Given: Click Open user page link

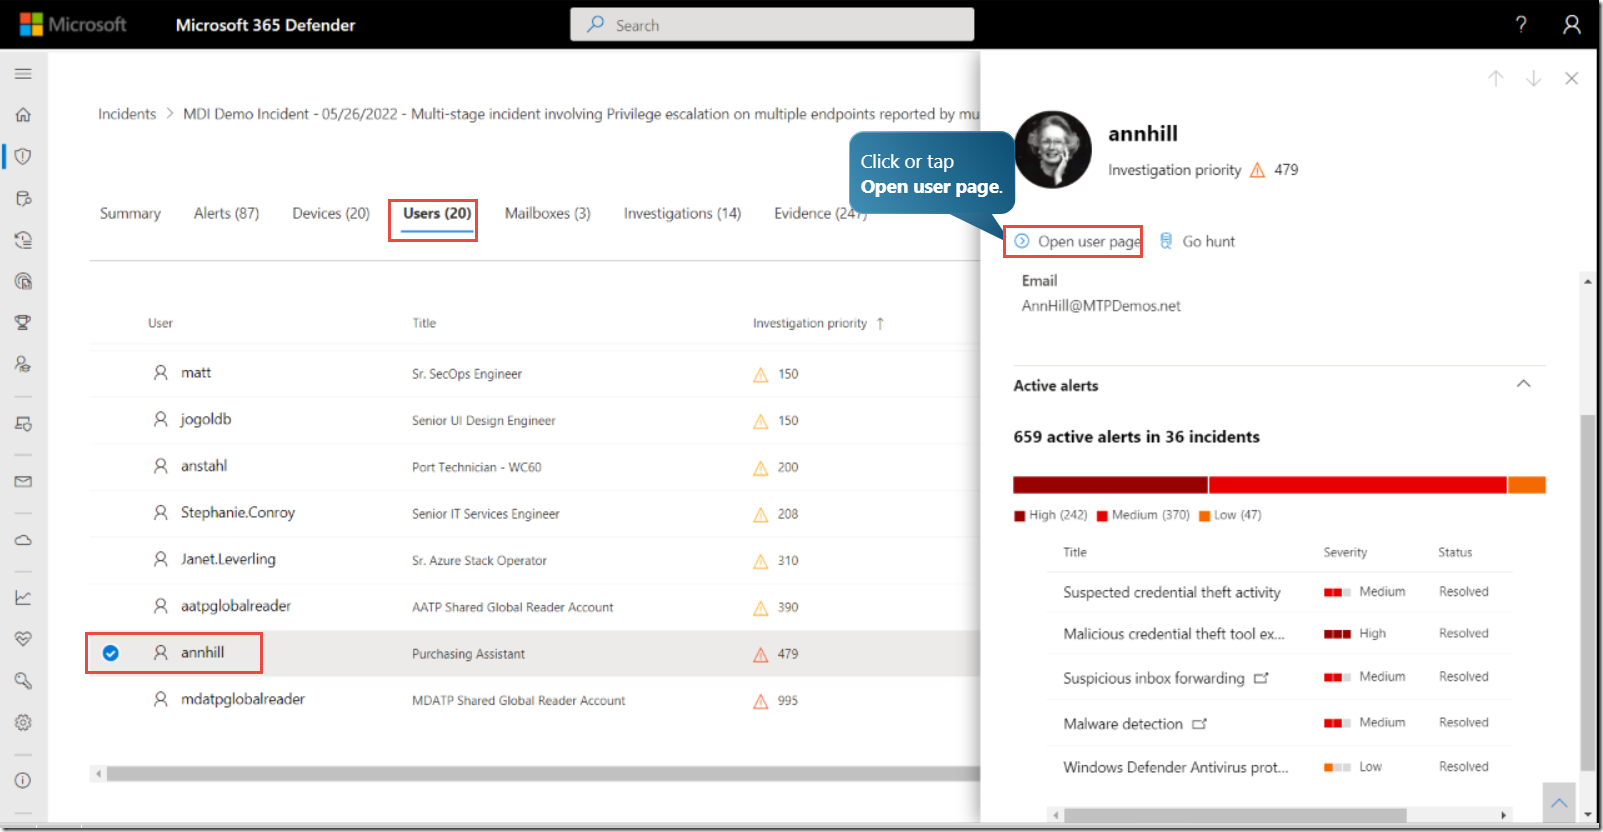Looking at the screenshot, I should (x=1077, y=241).
